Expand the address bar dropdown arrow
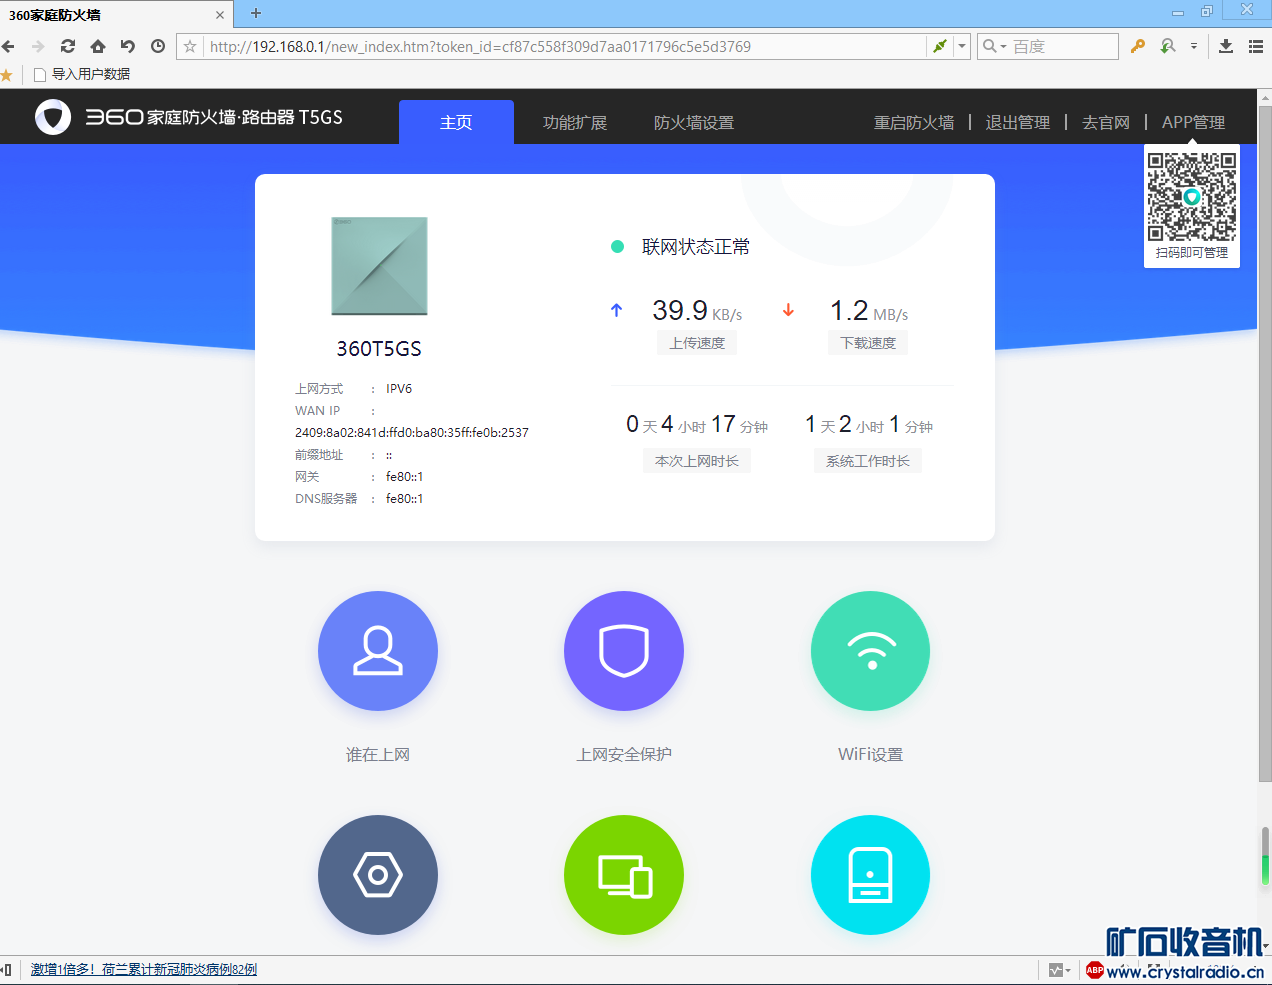The image size is (1272, 985). (962, 46)
